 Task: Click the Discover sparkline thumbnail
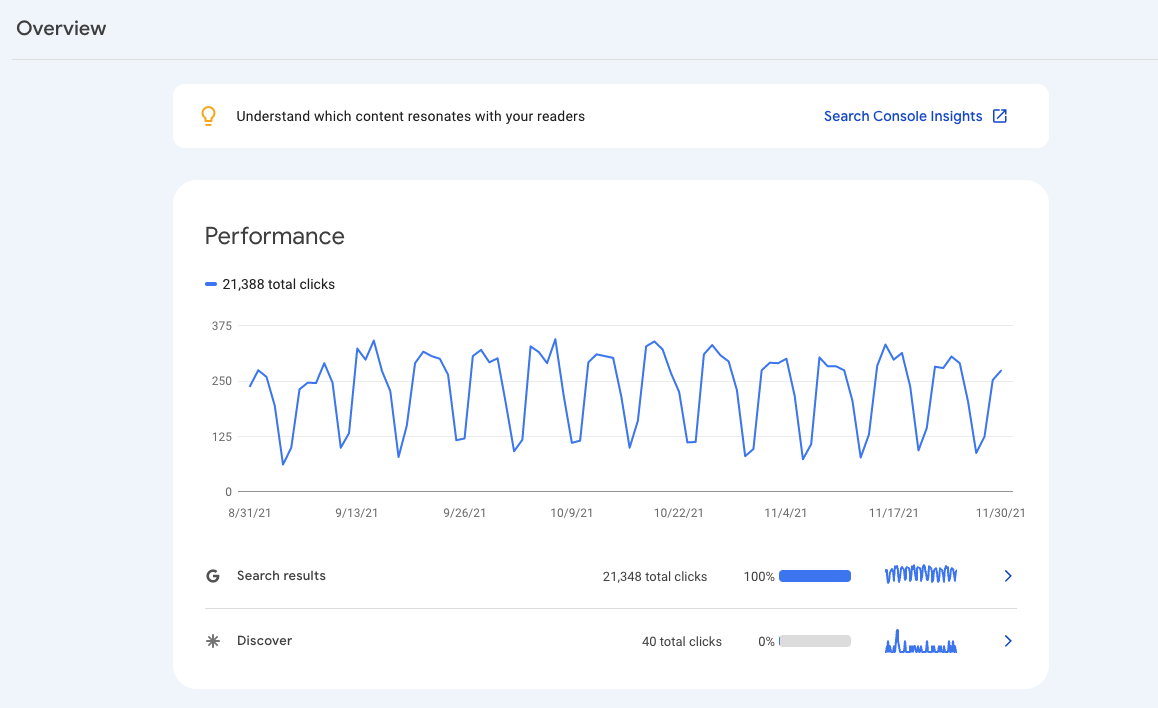tap(921, 641)
